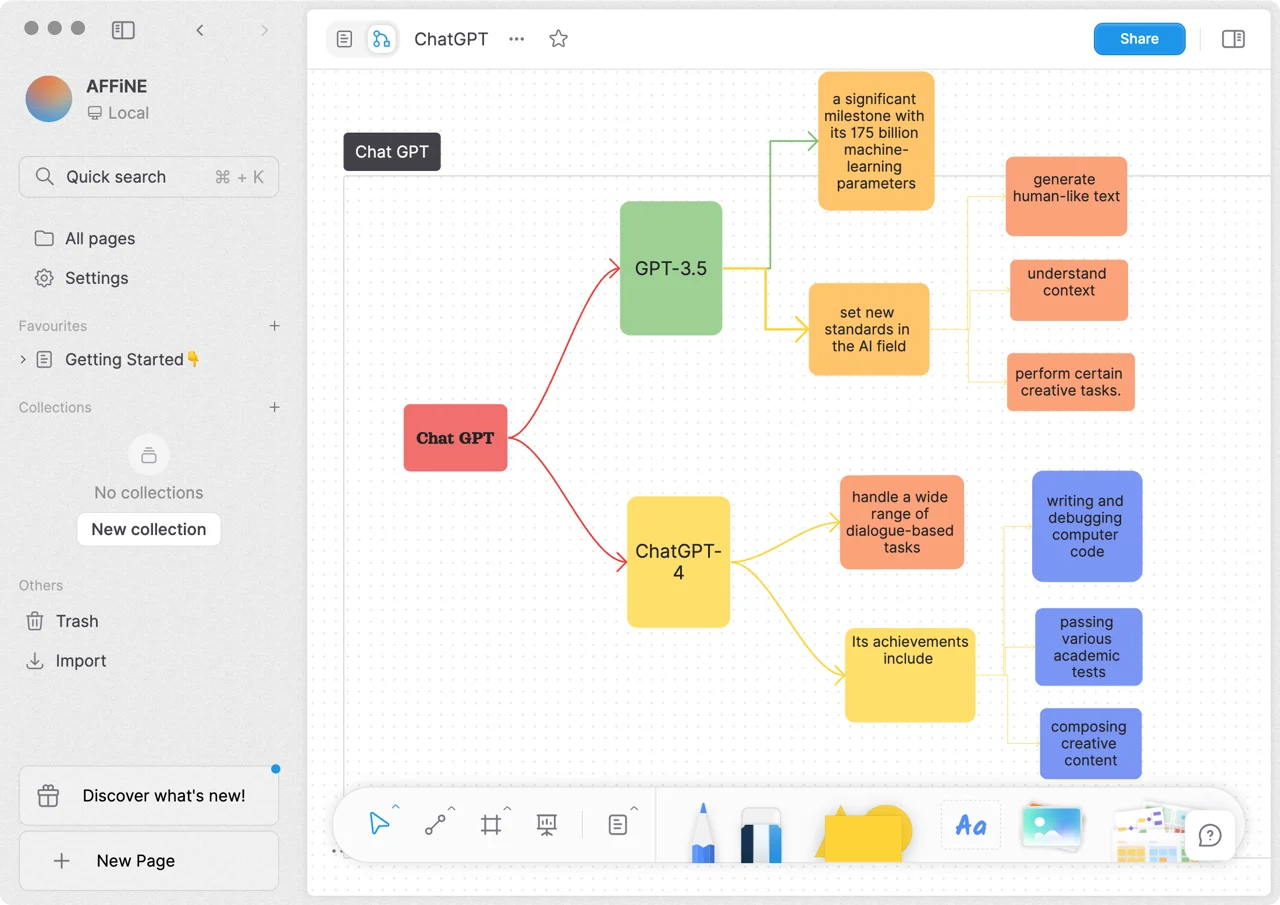
Task: Go back with the left arrow
Action: 200,30
